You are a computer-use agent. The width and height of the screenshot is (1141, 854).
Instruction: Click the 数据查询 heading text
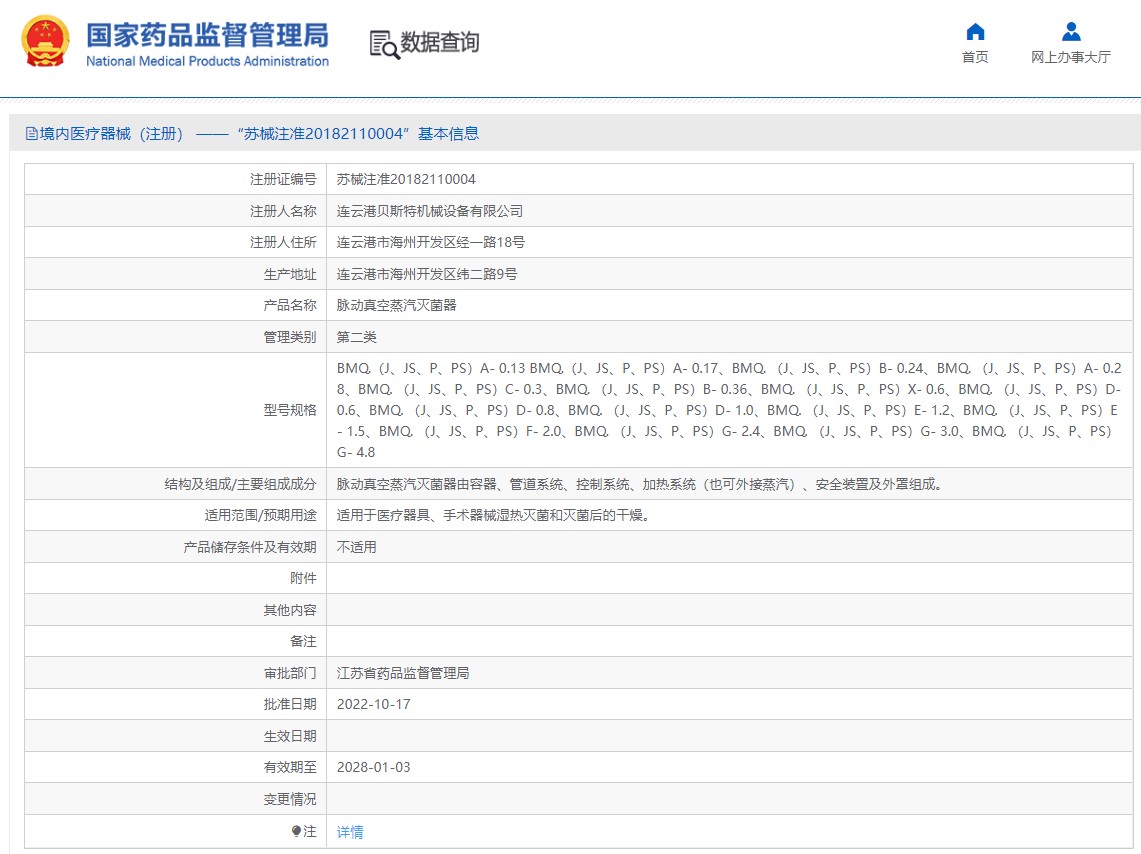point(440,42)
